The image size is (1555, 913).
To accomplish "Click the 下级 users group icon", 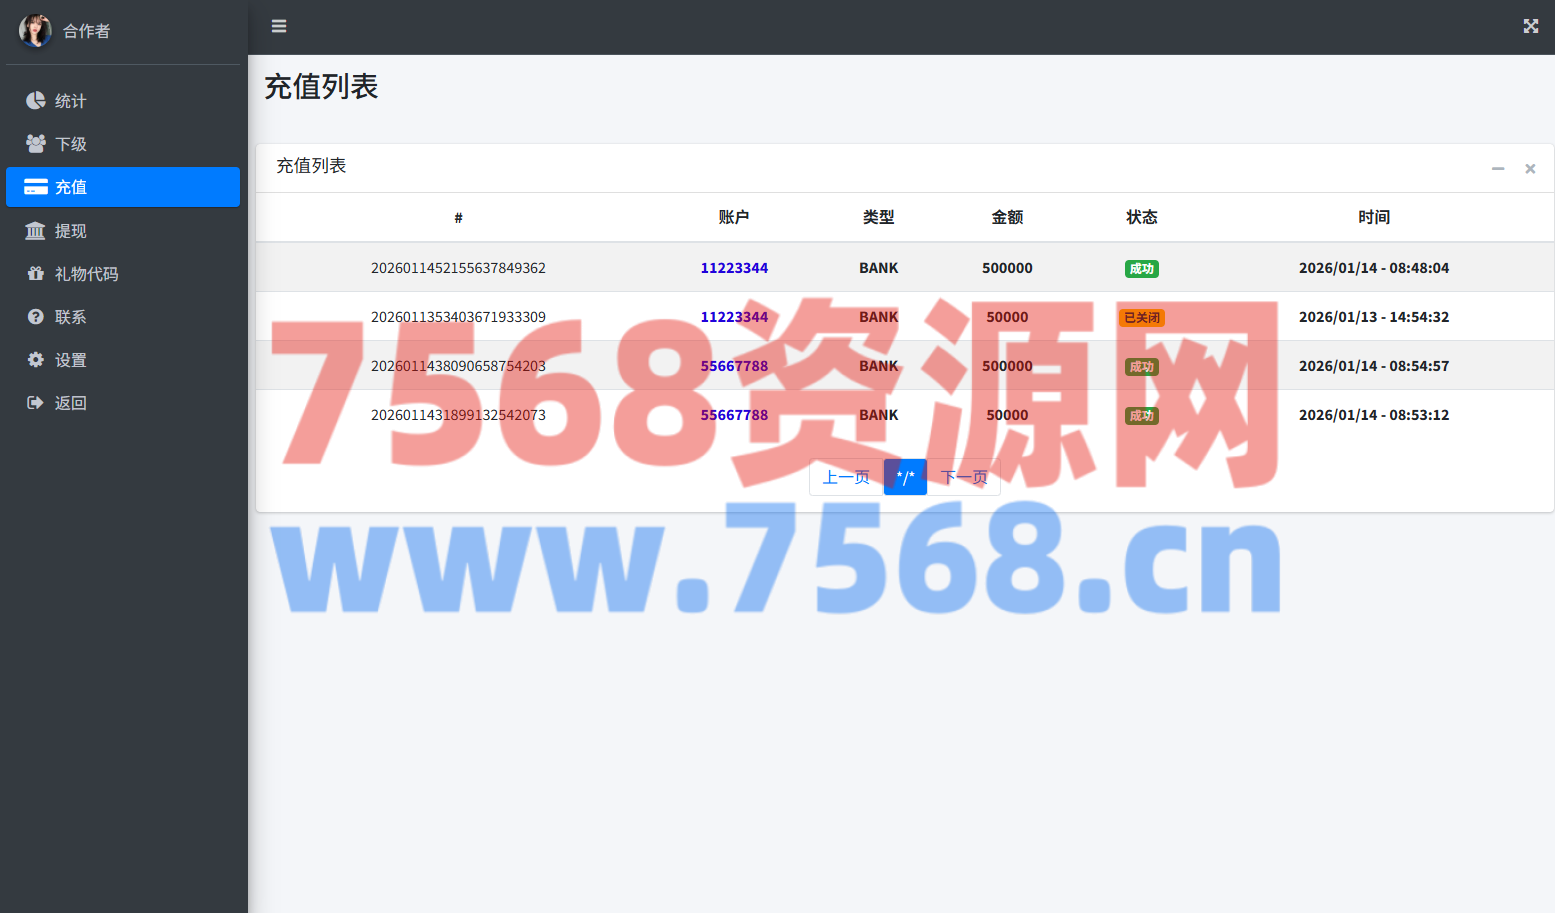I will [36, 144].
